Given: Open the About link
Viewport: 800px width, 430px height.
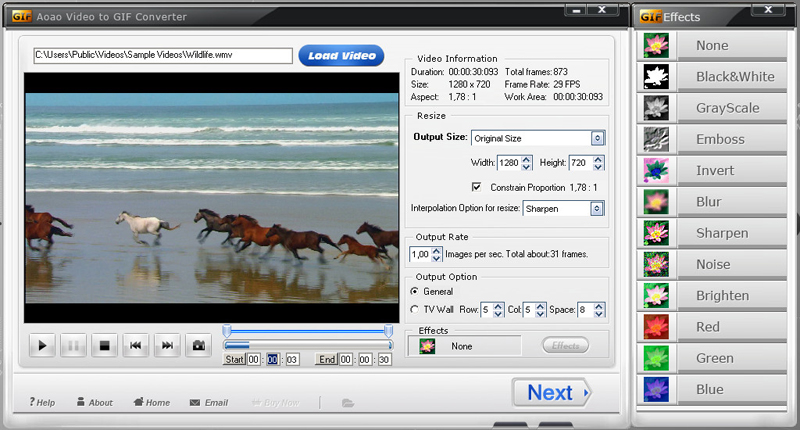Looking at the screenshot, I should [95, 402].
